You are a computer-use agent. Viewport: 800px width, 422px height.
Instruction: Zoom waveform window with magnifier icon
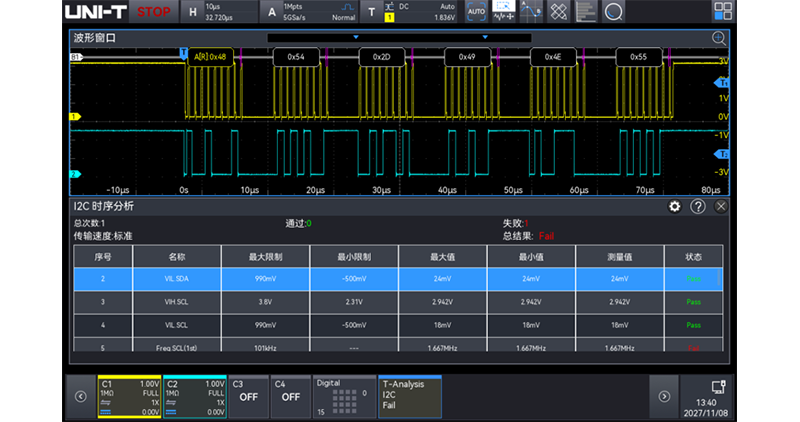tap(718, 38)
